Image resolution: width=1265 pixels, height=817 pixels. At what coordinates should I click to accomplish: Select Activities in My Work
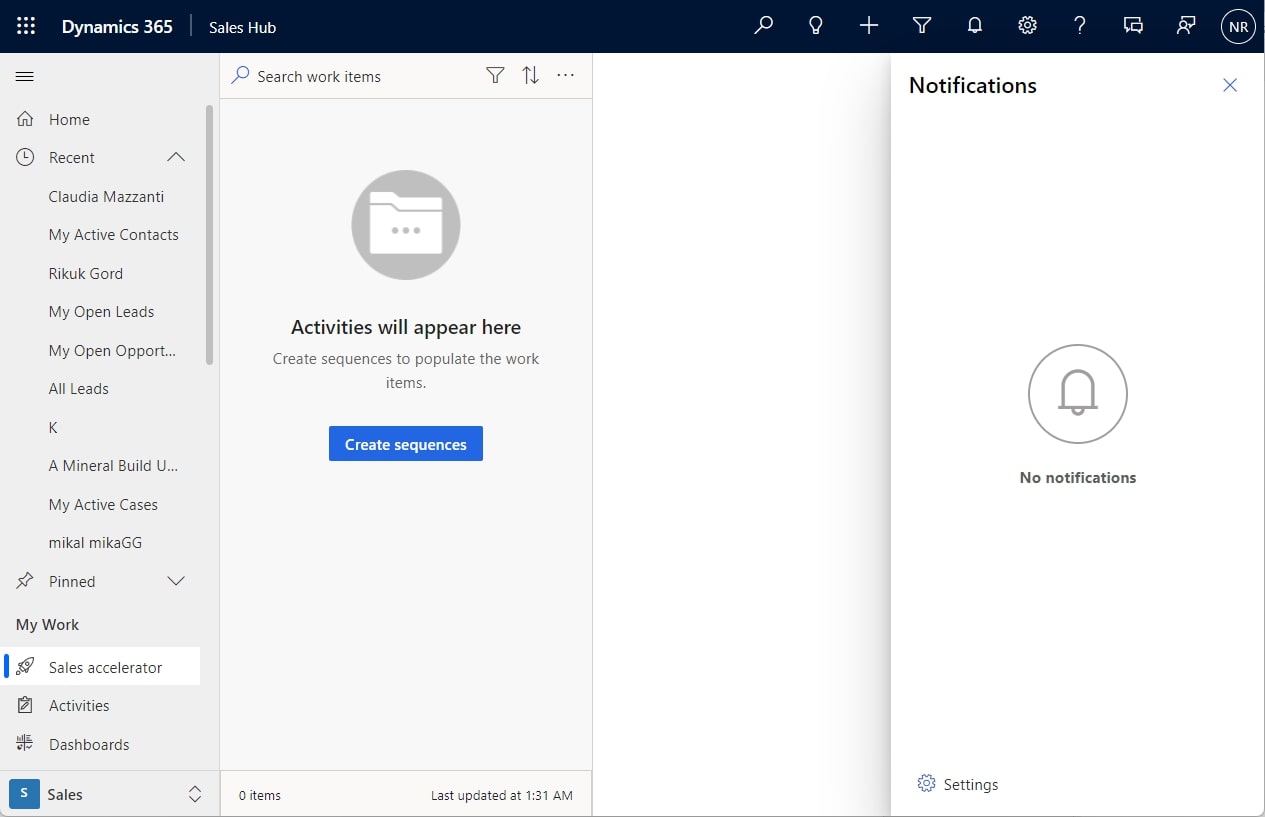click(79, 706)
